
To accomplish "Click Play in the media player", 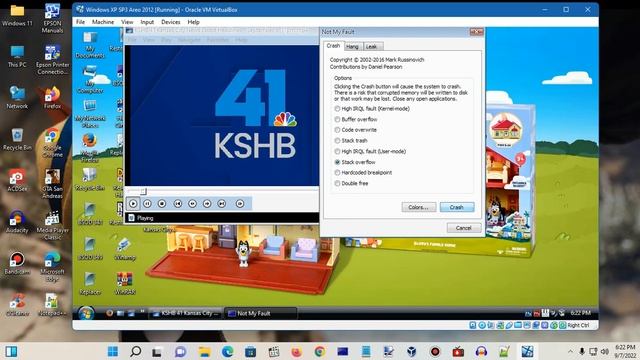I will click(133, 203).
